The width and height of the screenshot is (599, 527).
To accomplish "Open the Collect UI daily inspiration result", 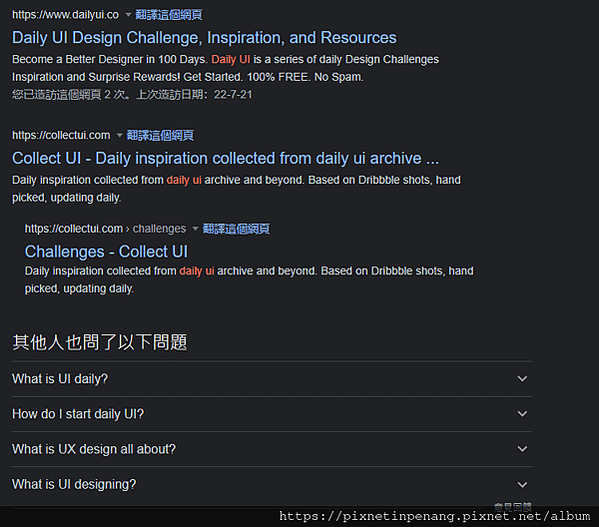I will 225,158.
